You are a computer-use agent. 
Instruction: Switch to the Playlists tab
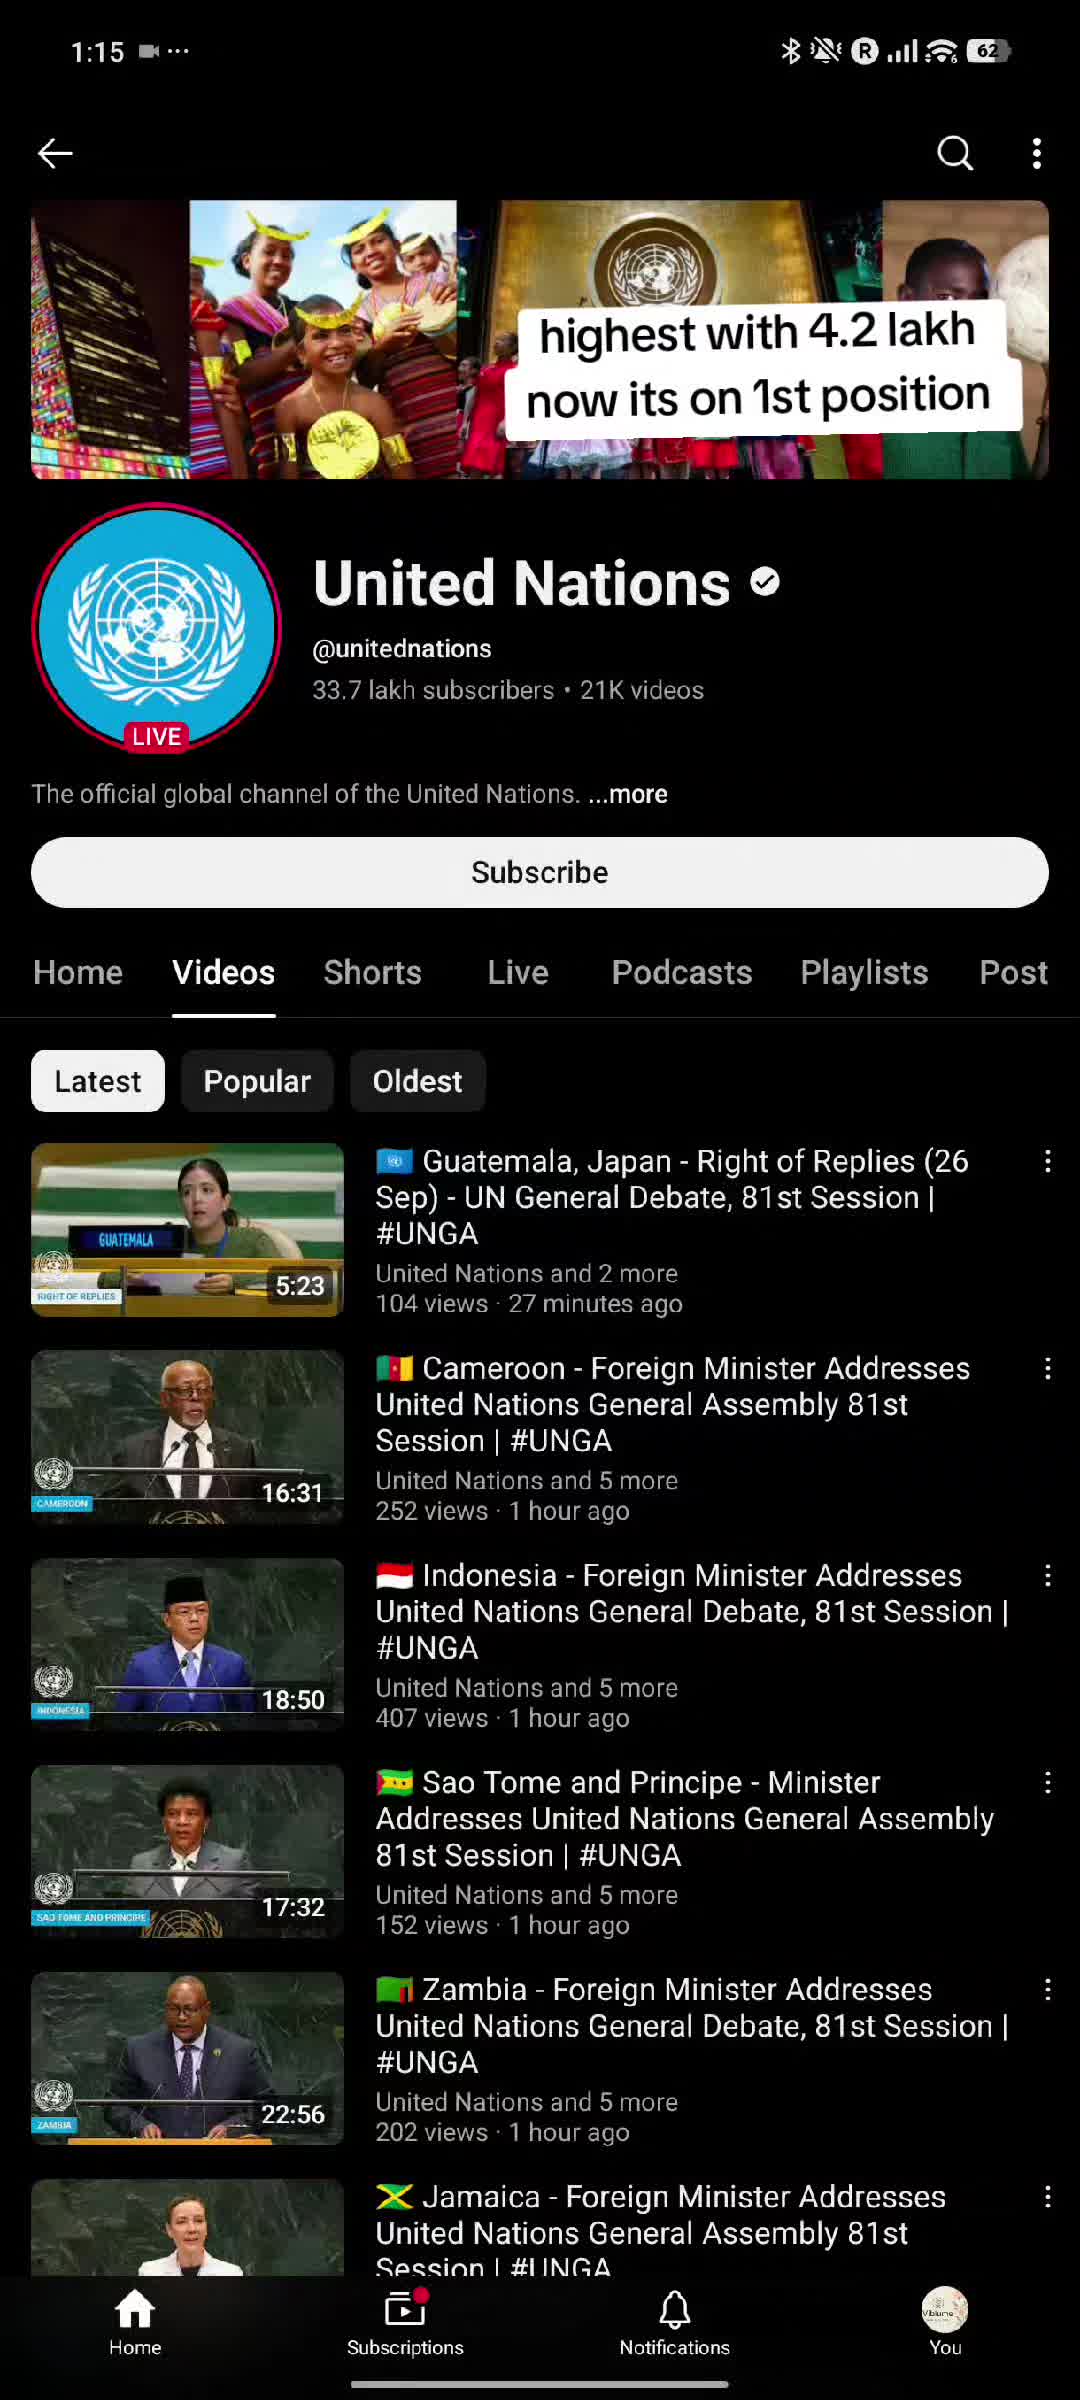[865, 972]
